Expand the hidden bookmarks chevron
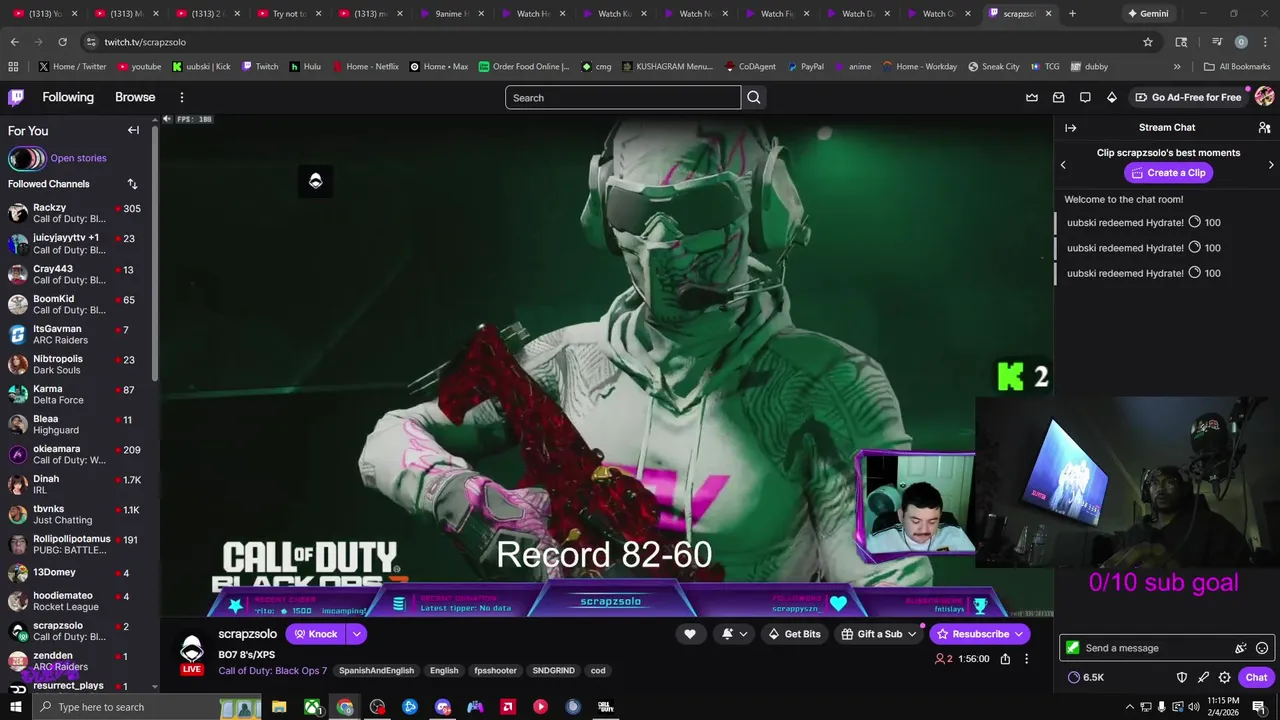 pyautogui.click(x=1177, y=67)
